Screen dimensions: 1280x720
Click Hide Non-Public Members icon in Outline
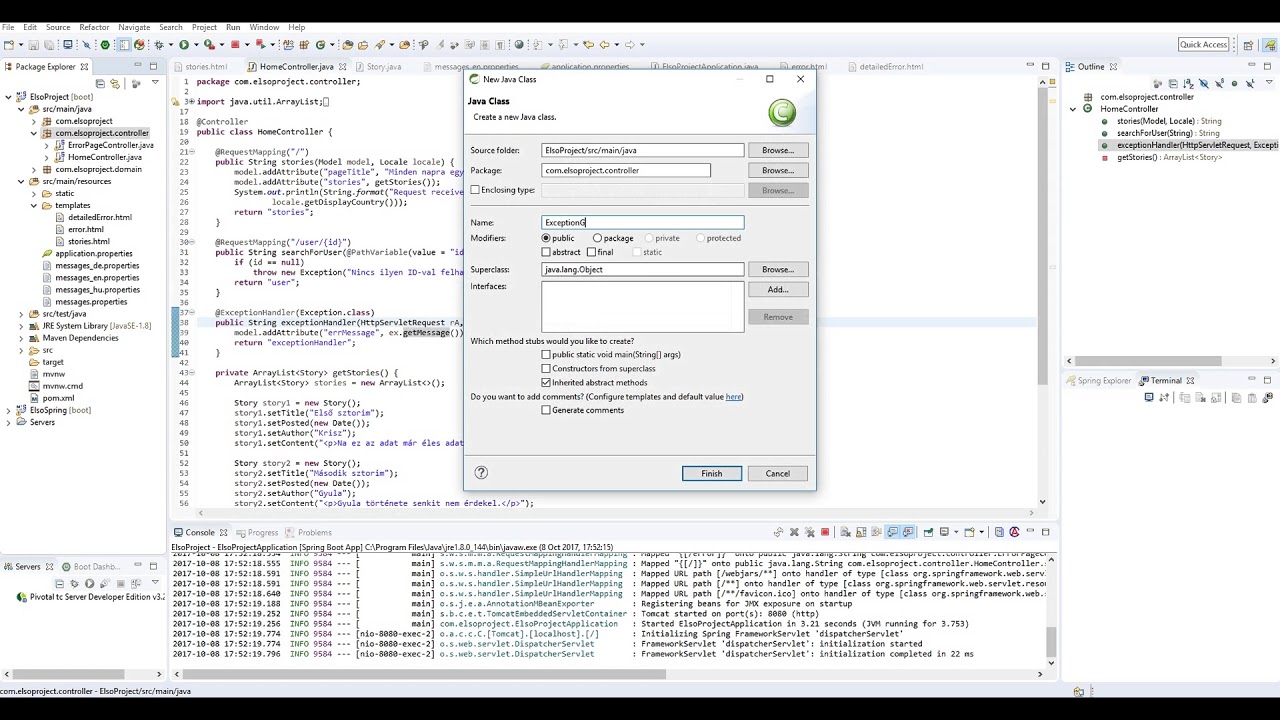coord(1234,83)
